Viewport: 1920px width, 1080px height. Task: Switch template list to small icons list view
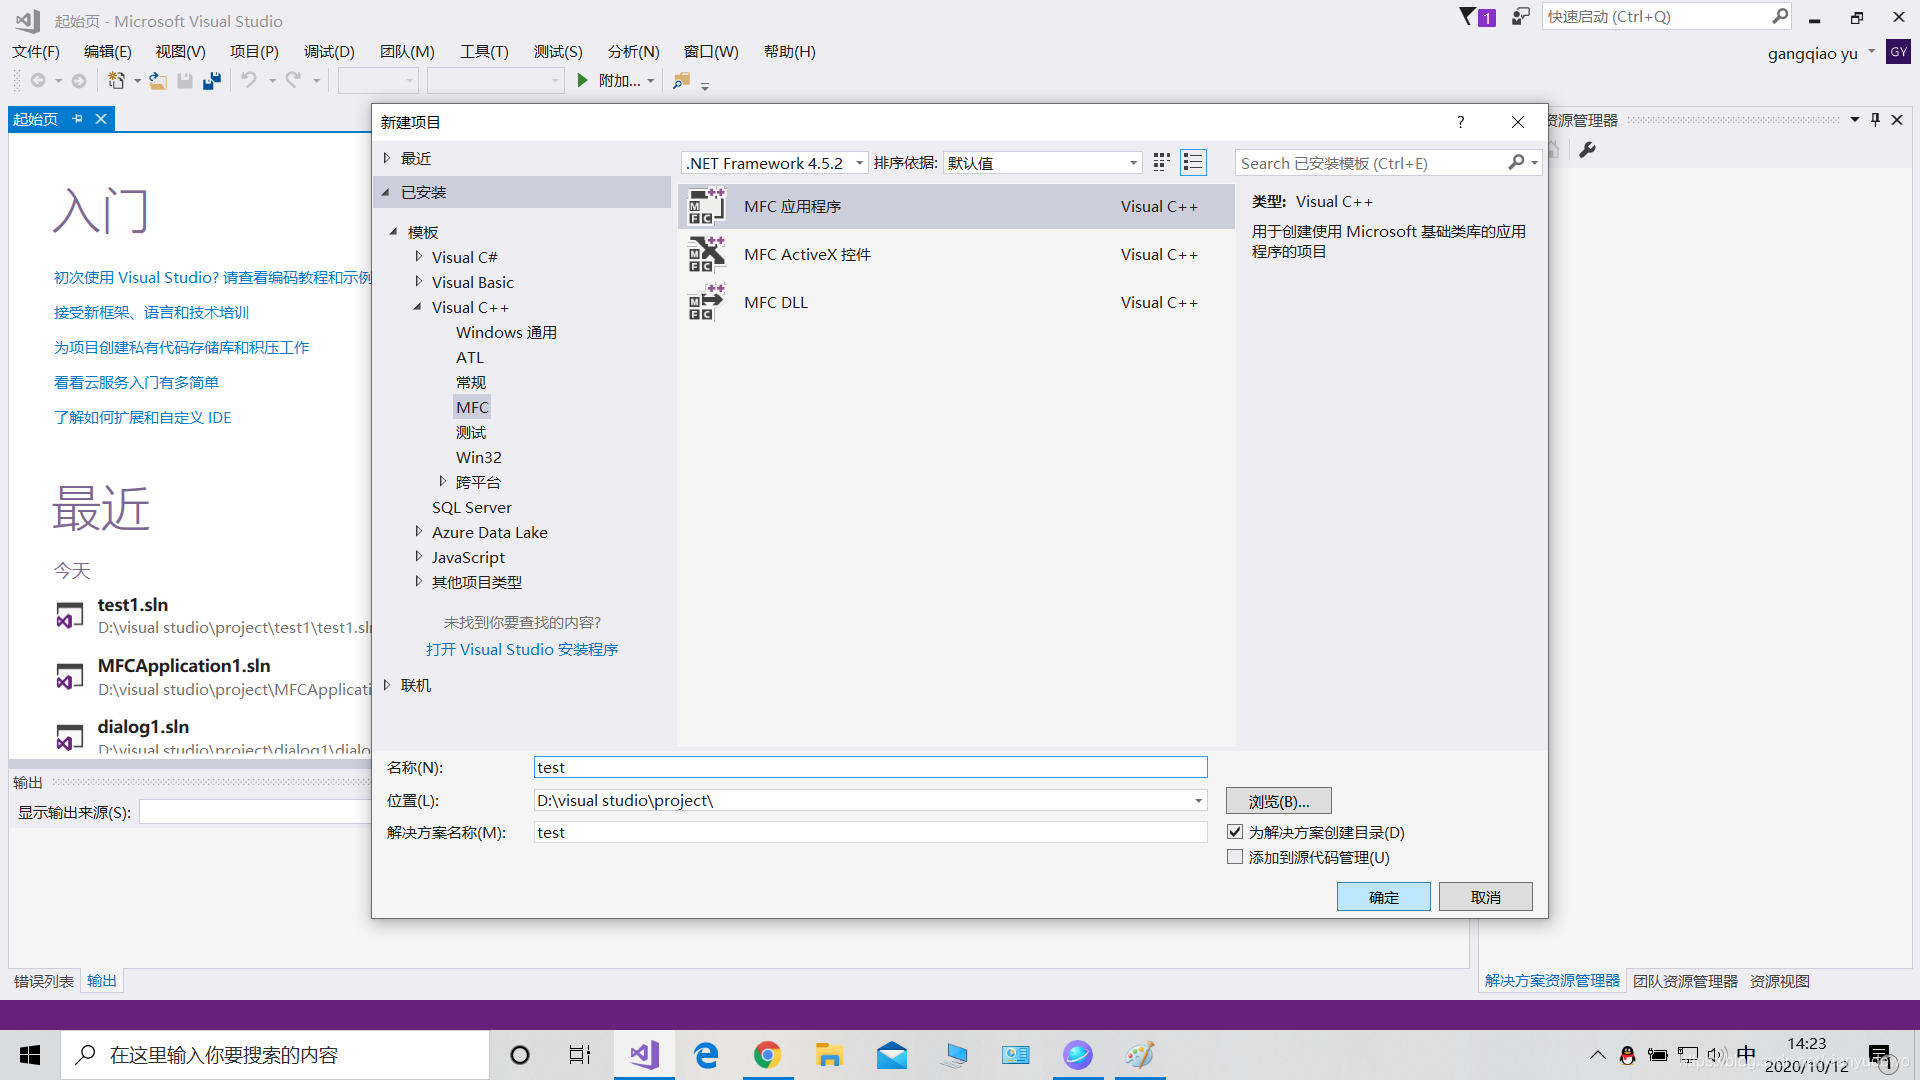[1193, 162]
